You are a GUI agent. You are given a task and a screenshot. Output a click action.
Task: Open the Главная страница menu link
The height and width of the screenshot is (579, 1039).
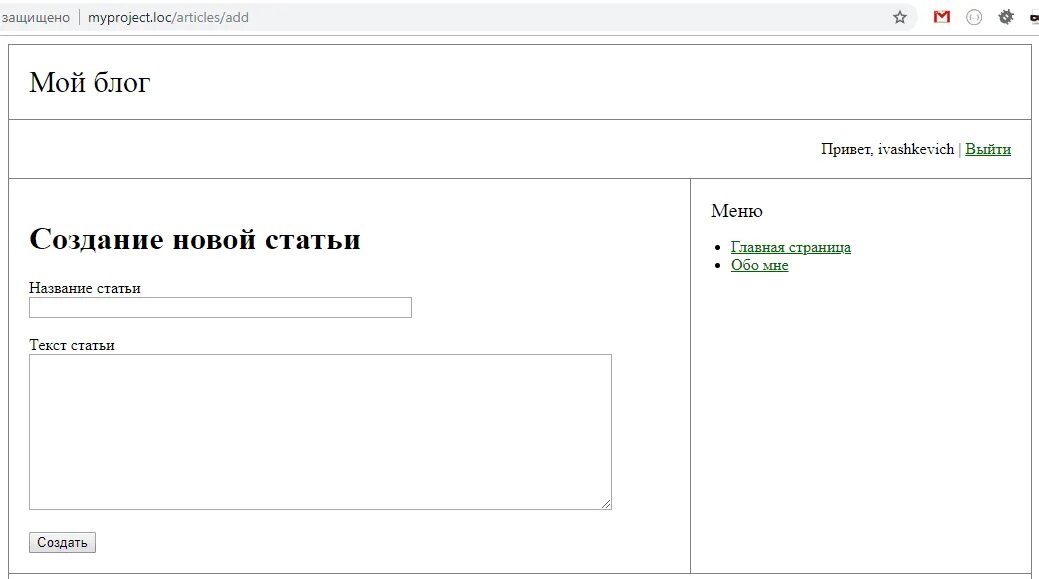point(791,247)
